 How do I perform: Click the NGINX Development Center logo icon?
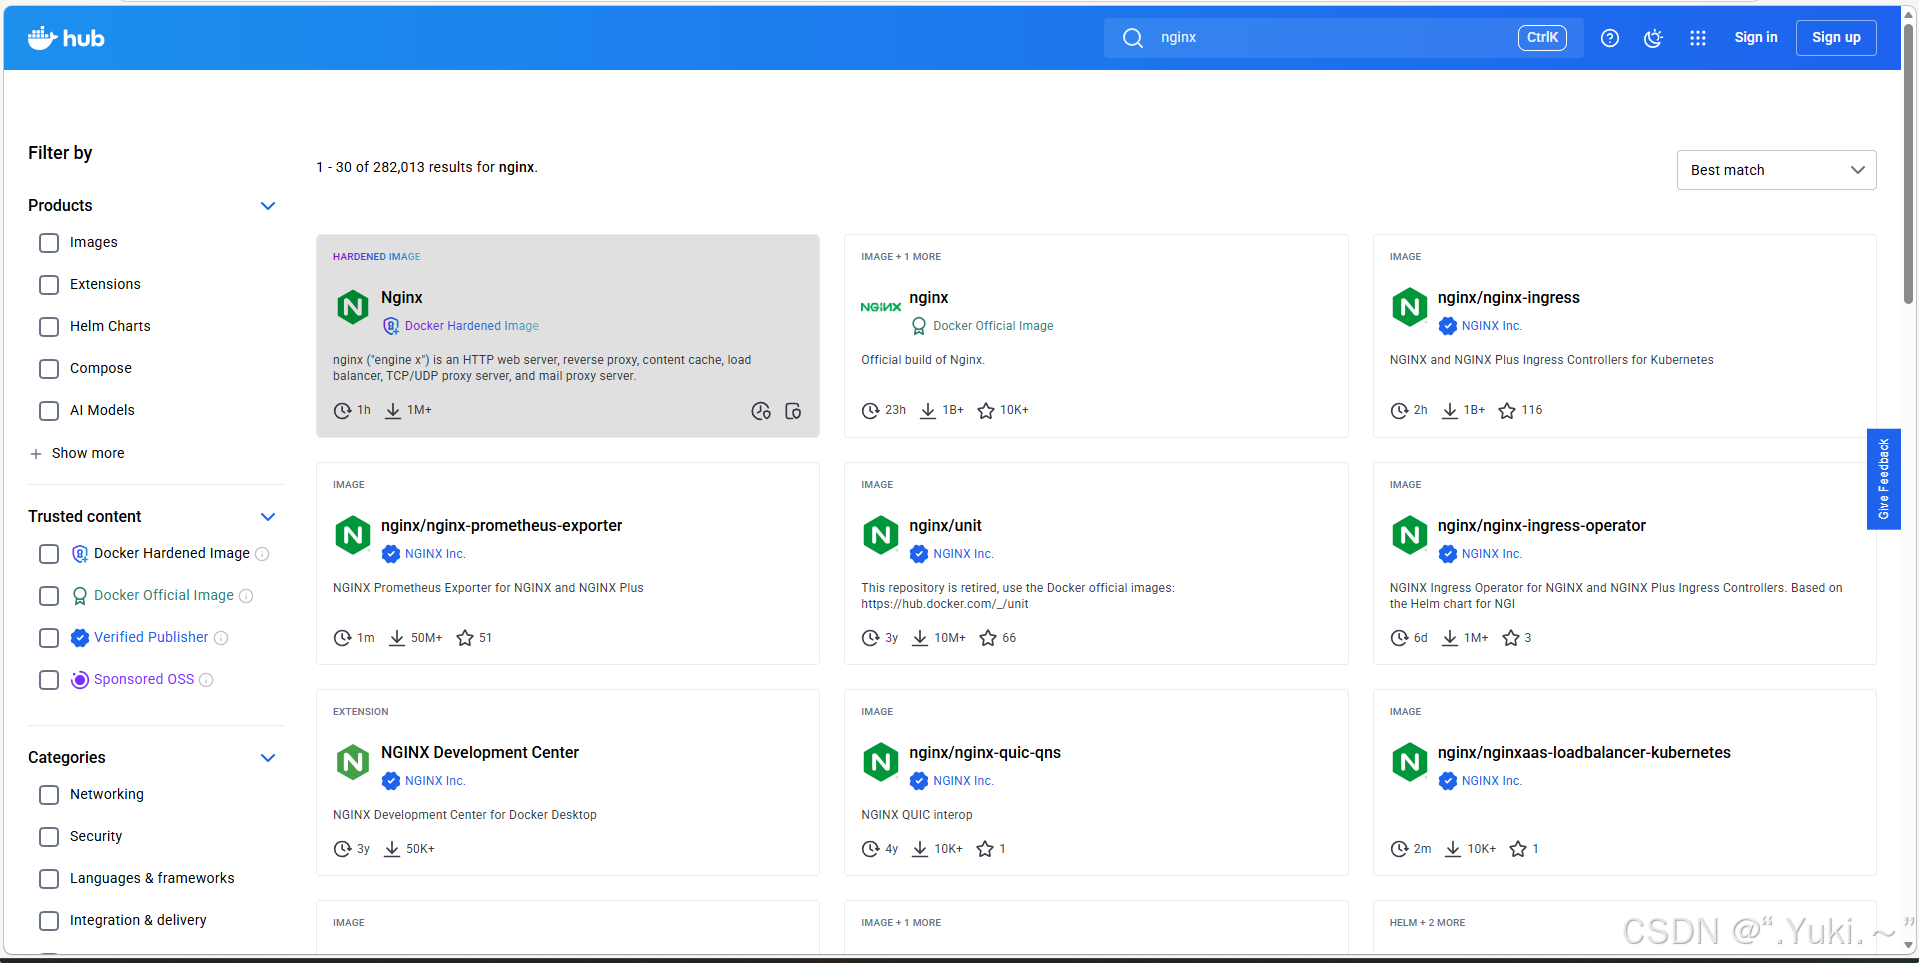(x=352, y=762)
